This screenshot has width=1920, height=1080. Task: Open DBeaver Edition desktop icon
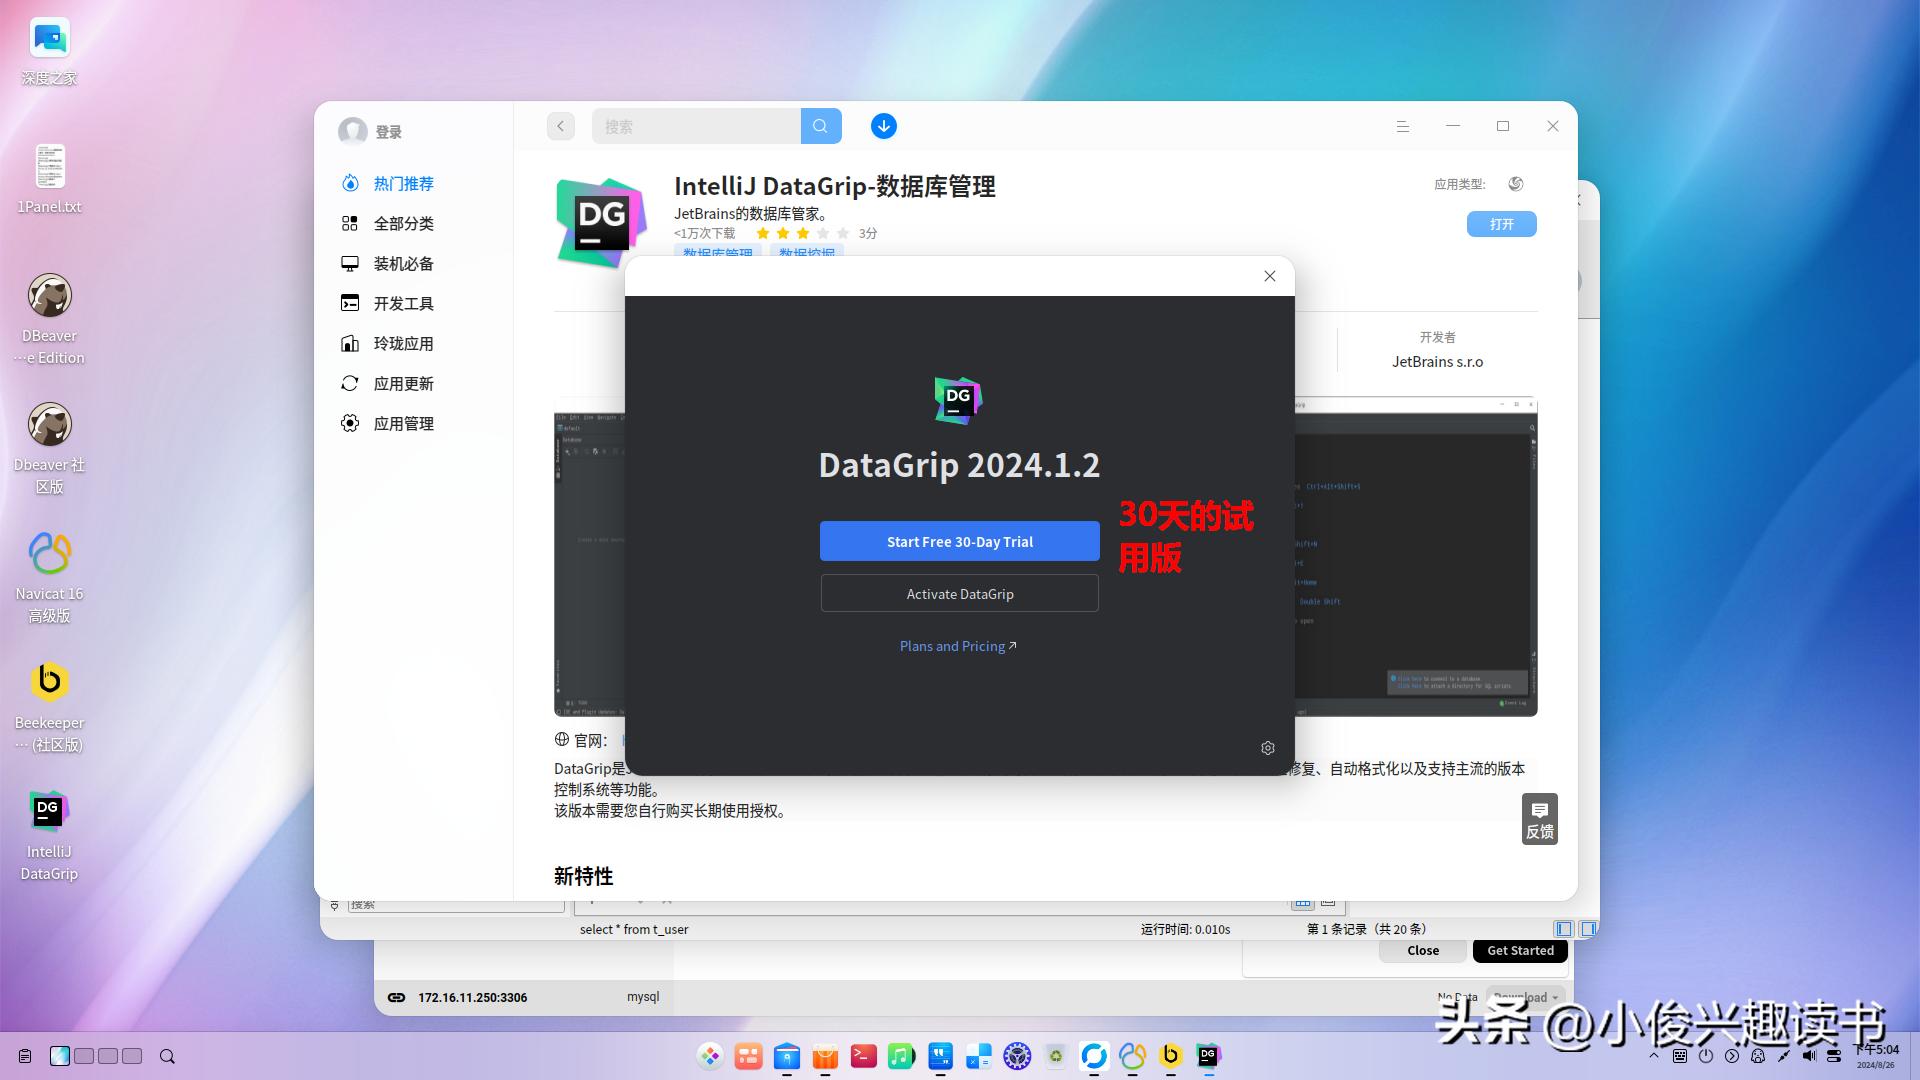(49, 319)
